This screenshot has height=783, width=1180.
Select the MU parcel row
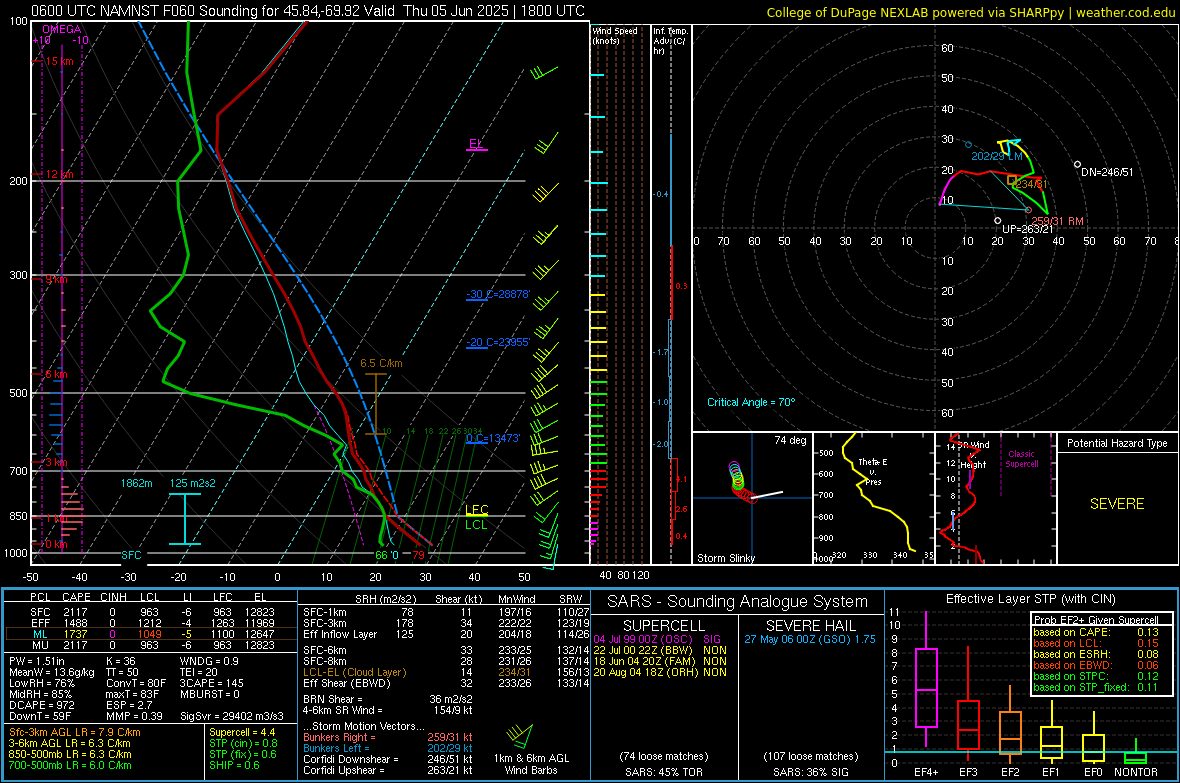pyautogui.click(x=152, y=645)
